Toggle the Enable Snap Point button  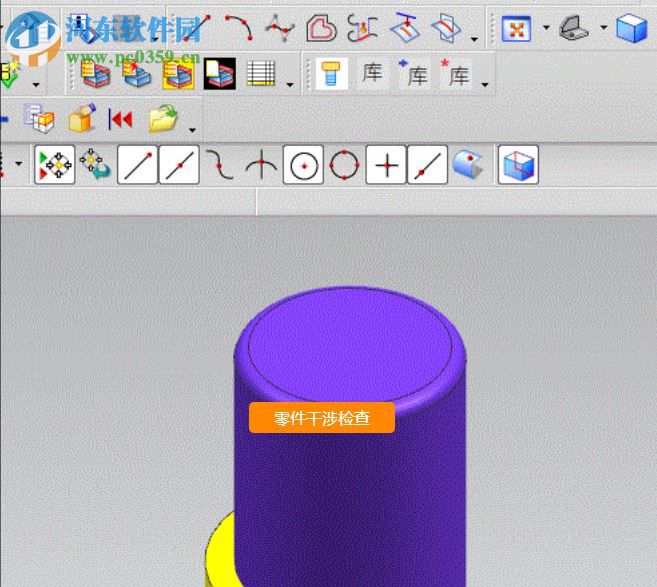54,165
